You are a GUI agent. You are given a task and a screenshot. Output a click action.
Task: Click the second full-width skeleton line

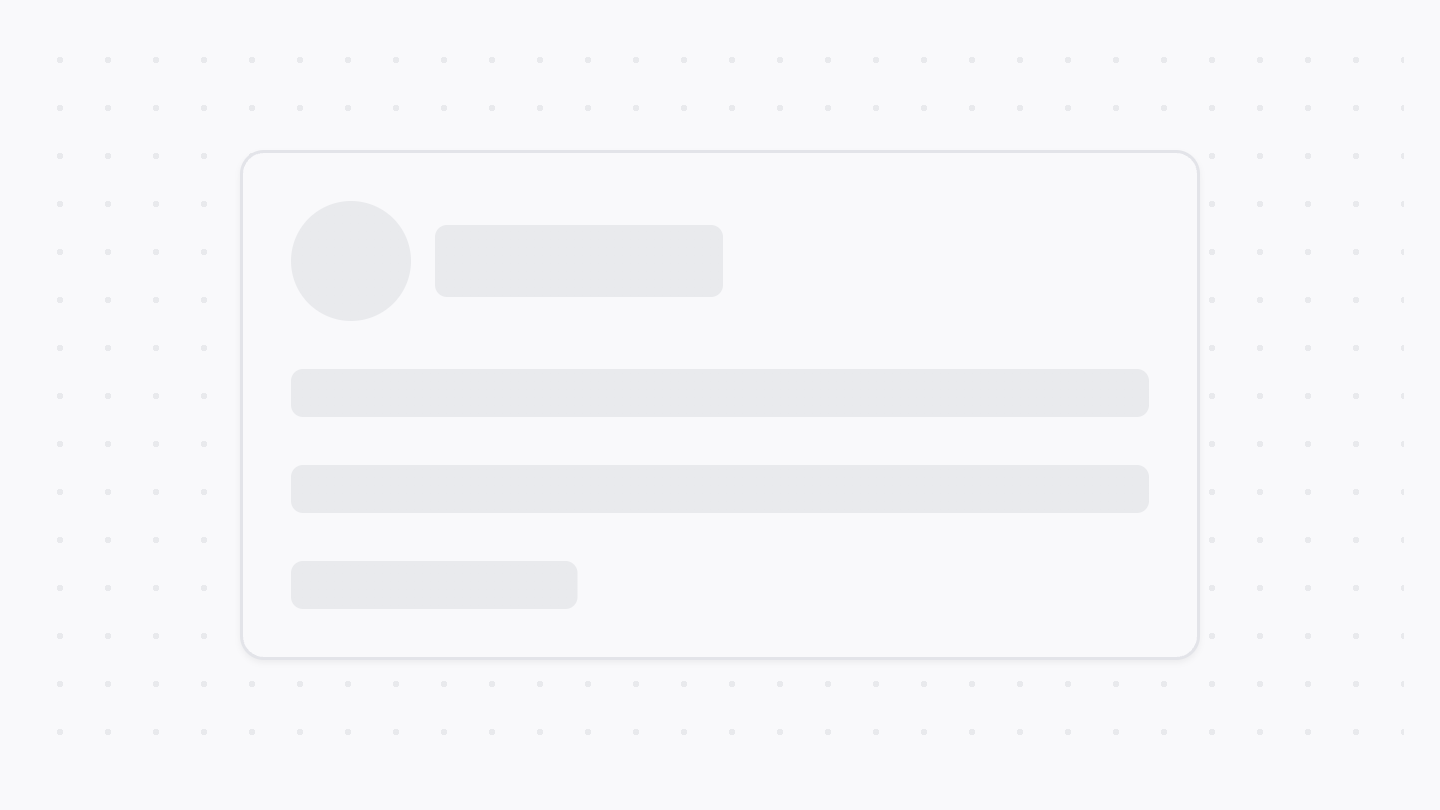tap(720, 489)
